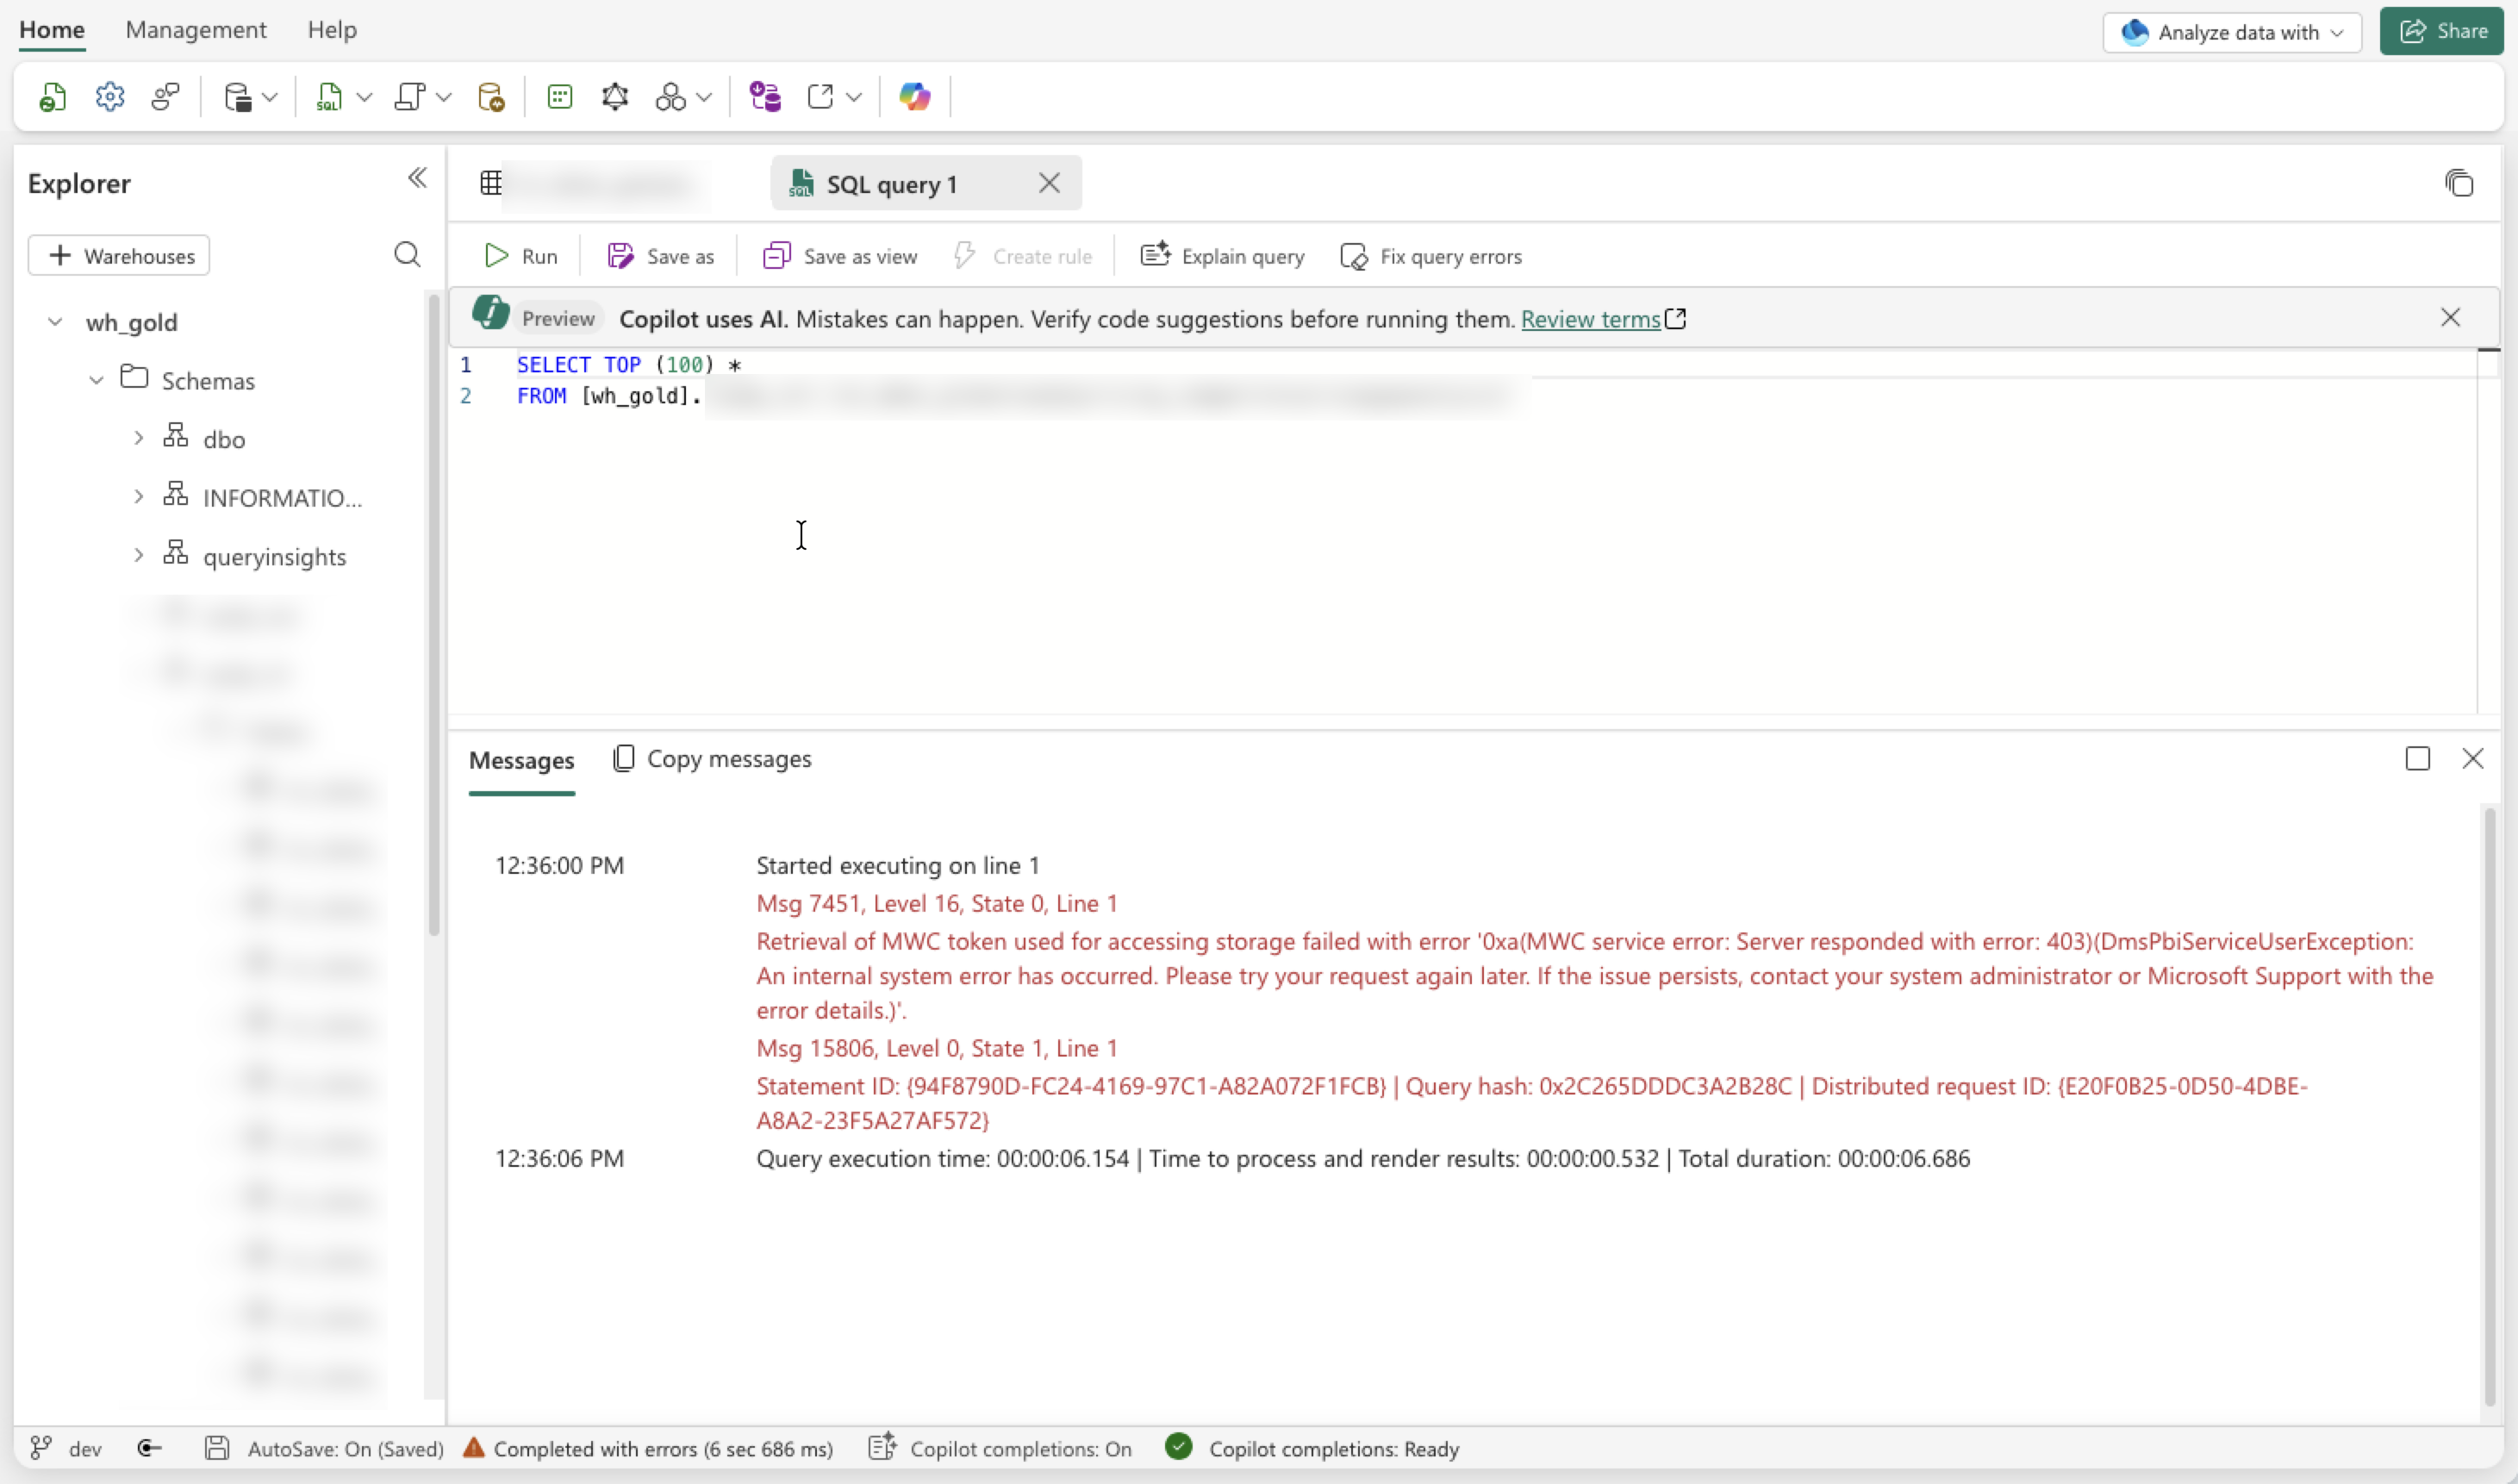Click Copy messages
This screenshot has height=1484, width=2518.
point(712,759)
